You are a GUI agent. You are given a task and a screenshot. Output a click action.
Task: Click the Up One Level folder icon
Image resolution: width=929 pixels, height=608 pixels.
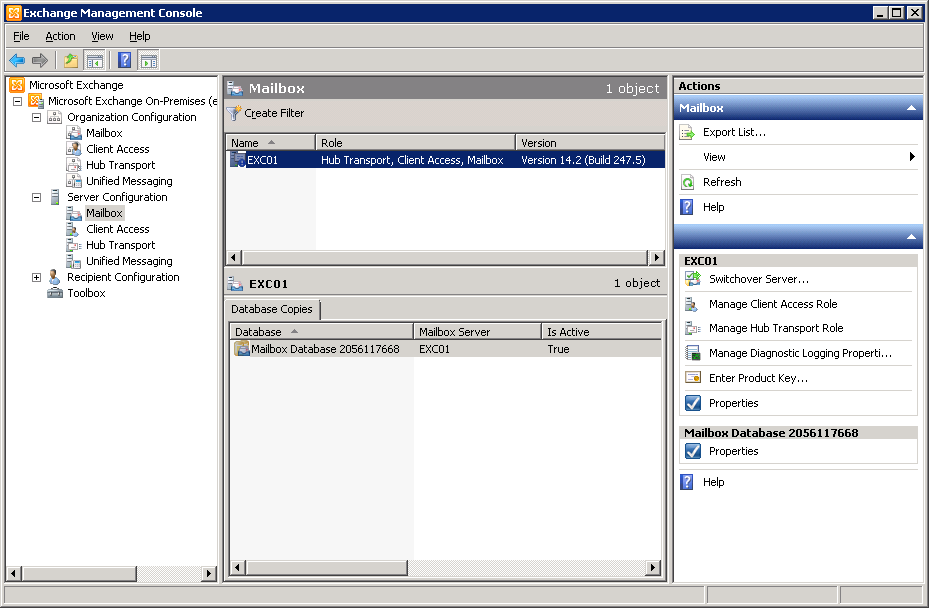click(x=71, y=60)
